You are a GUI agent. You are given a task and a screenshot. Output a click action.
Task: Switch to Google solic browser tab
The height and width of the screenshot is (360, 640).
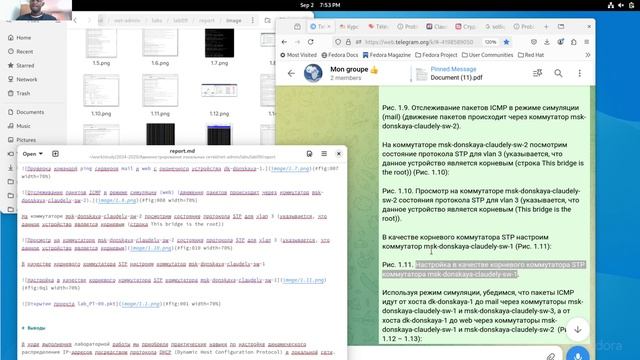(495, 27)
